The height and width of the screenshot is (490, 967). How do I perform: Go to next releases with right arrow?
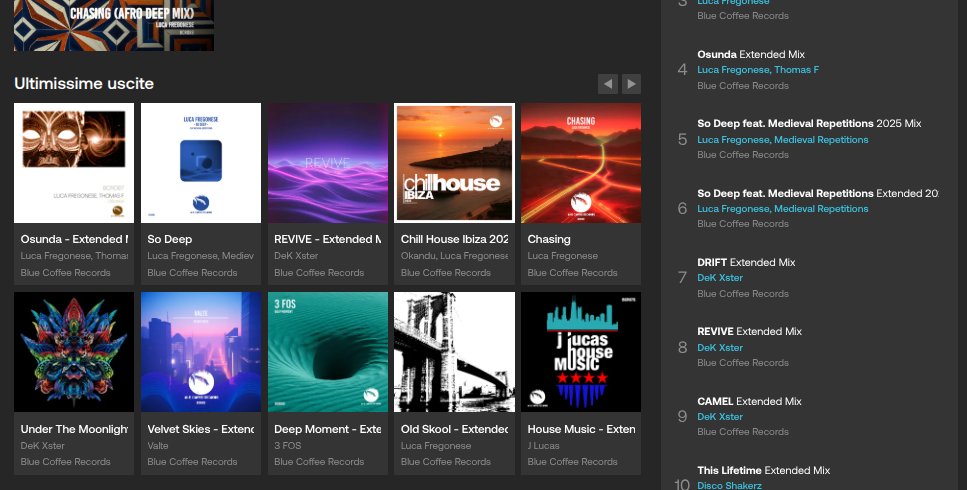pyautogui.click(x=631, y=84)
